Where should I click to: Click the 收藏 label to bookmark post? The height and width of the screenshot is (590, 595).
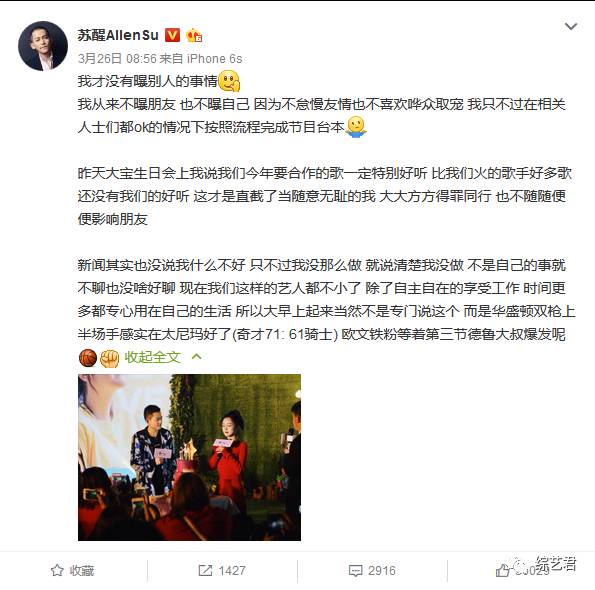82,571
